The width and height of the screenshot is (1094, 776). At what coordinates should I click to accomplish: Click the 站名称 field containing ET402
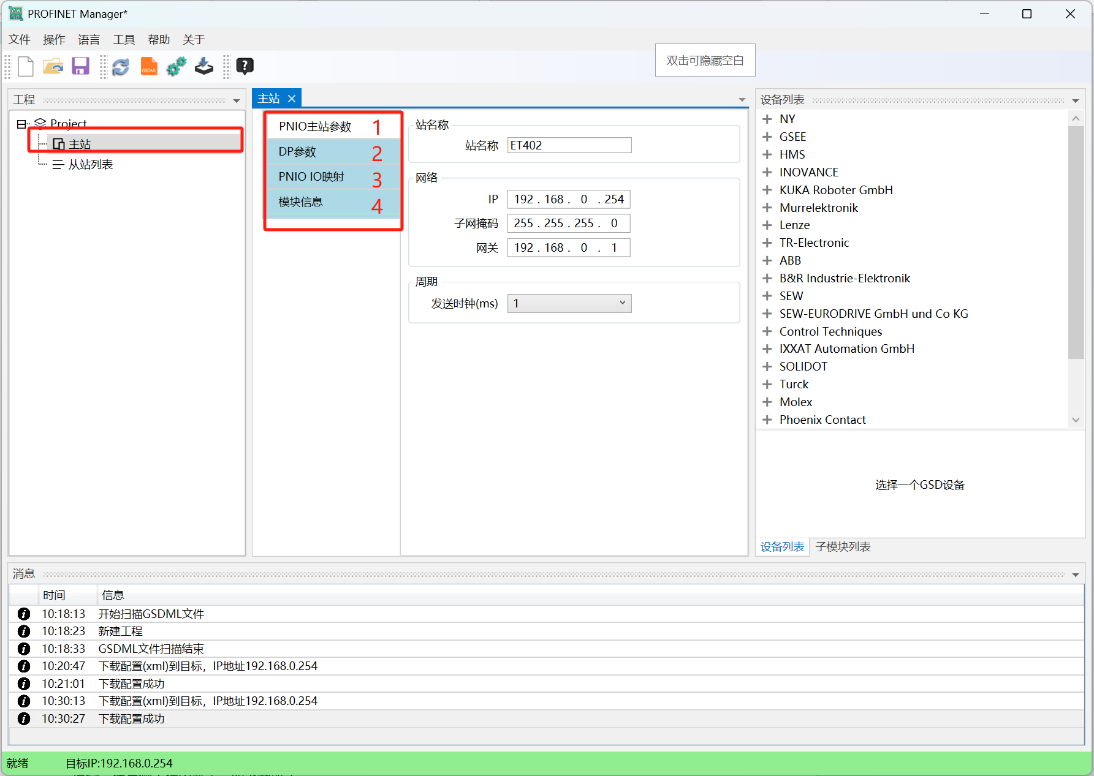569,145
